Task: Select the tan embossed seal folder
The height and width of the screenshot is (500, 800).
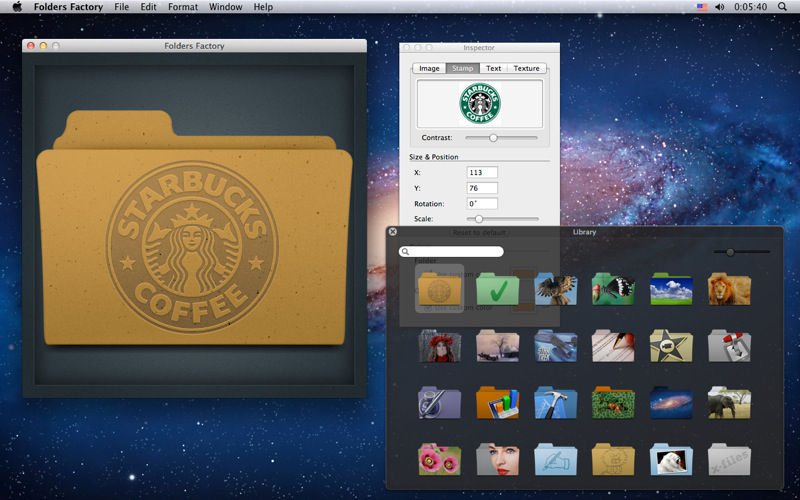Action: pos(613,459)
